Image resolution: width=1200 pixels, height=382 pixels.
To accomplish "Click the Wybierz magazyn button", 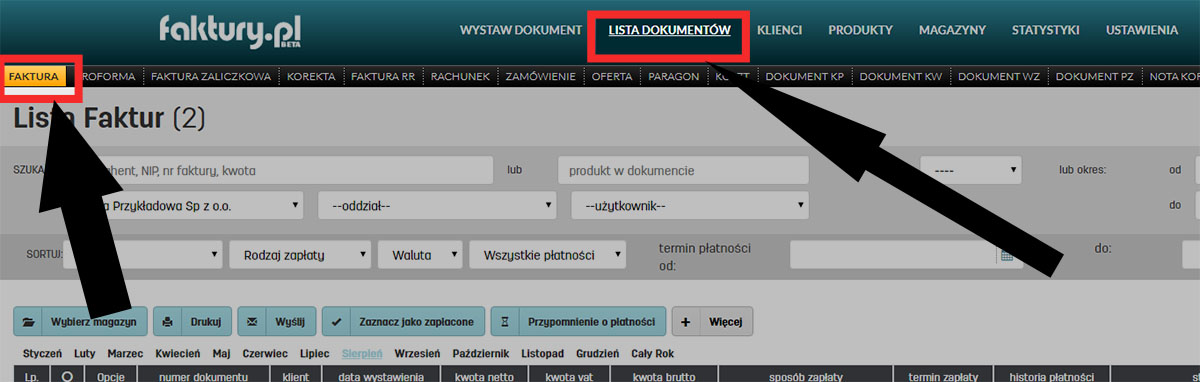I will tap(81, 322).
